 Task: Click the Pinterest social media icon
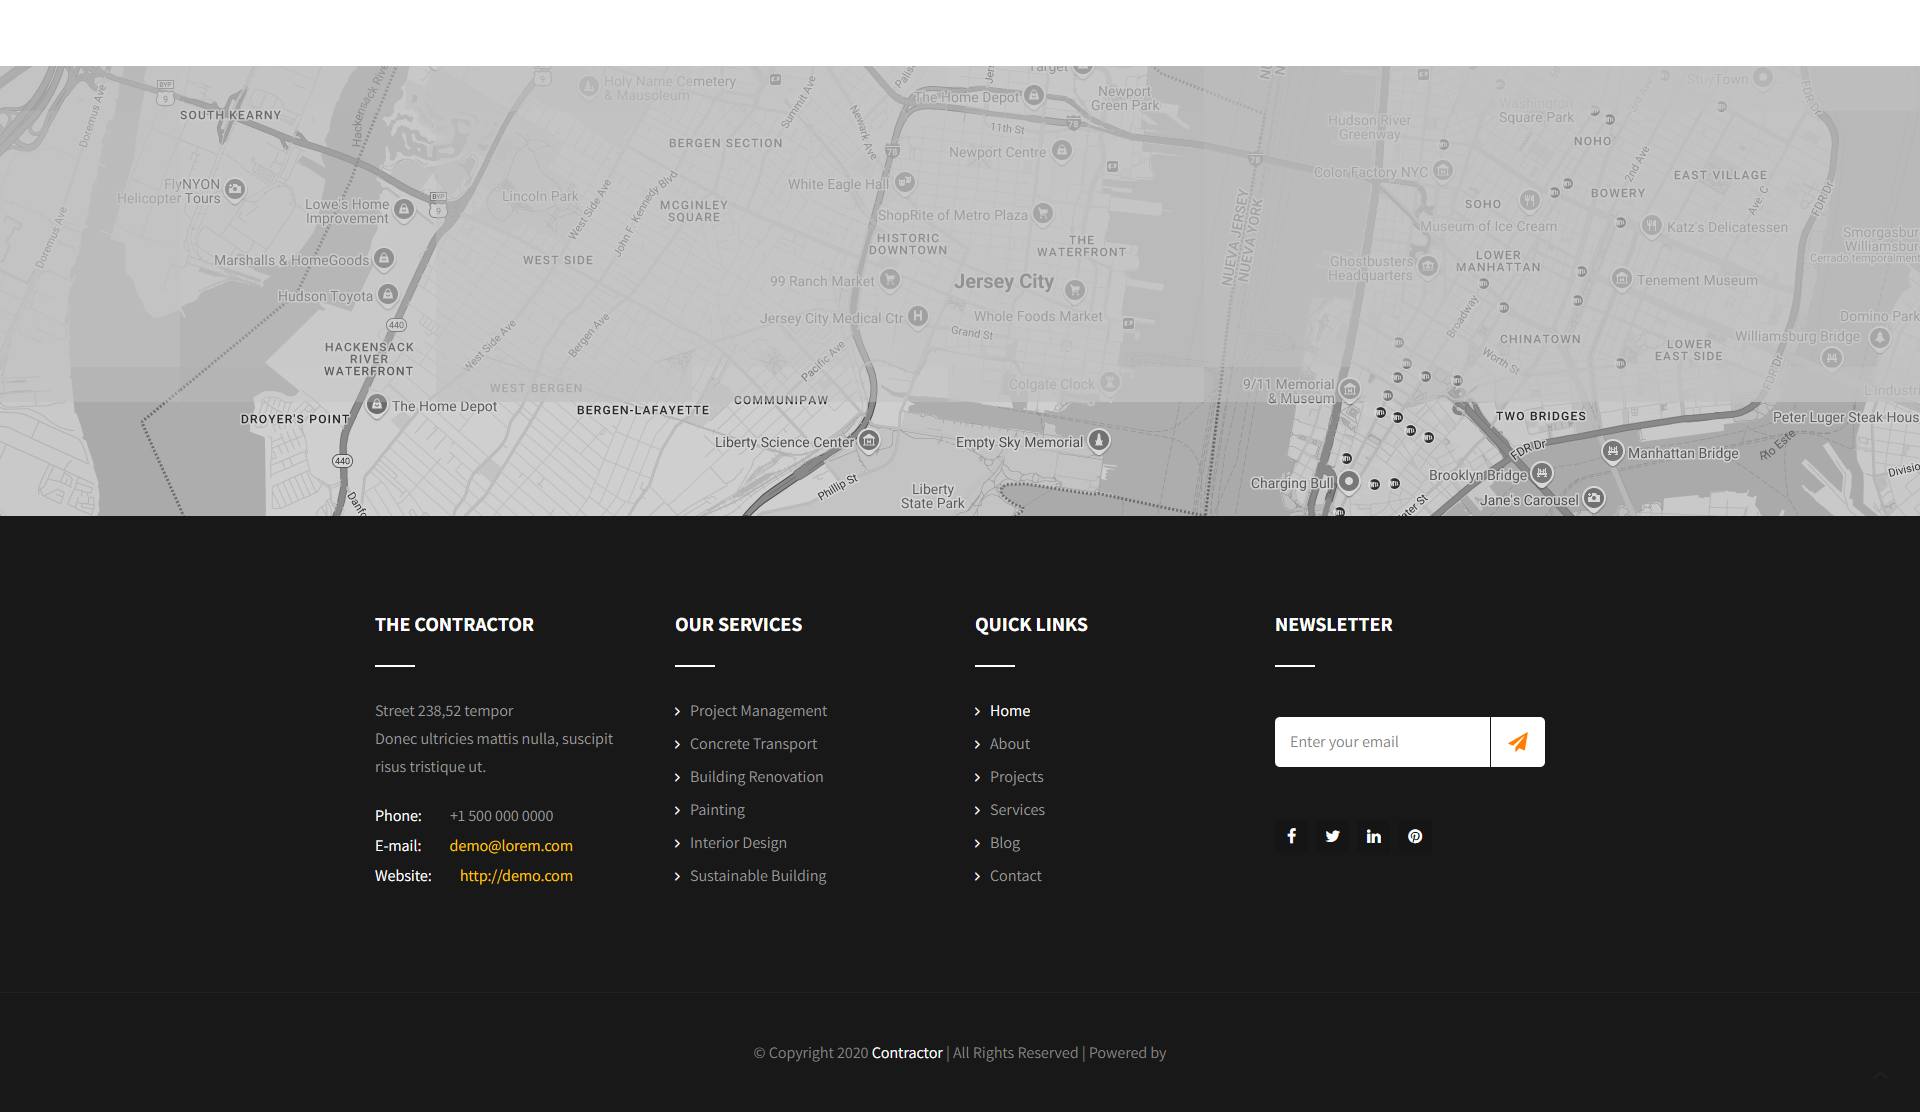coord(1415,837)
